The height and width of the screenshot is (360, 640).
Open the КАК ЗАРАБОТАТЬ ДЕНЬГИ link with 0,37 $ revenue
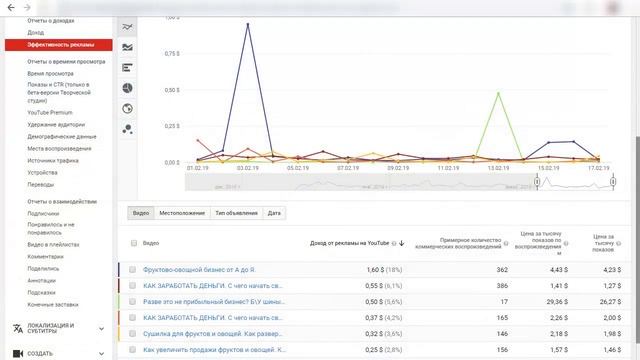[x=213, y=318]
